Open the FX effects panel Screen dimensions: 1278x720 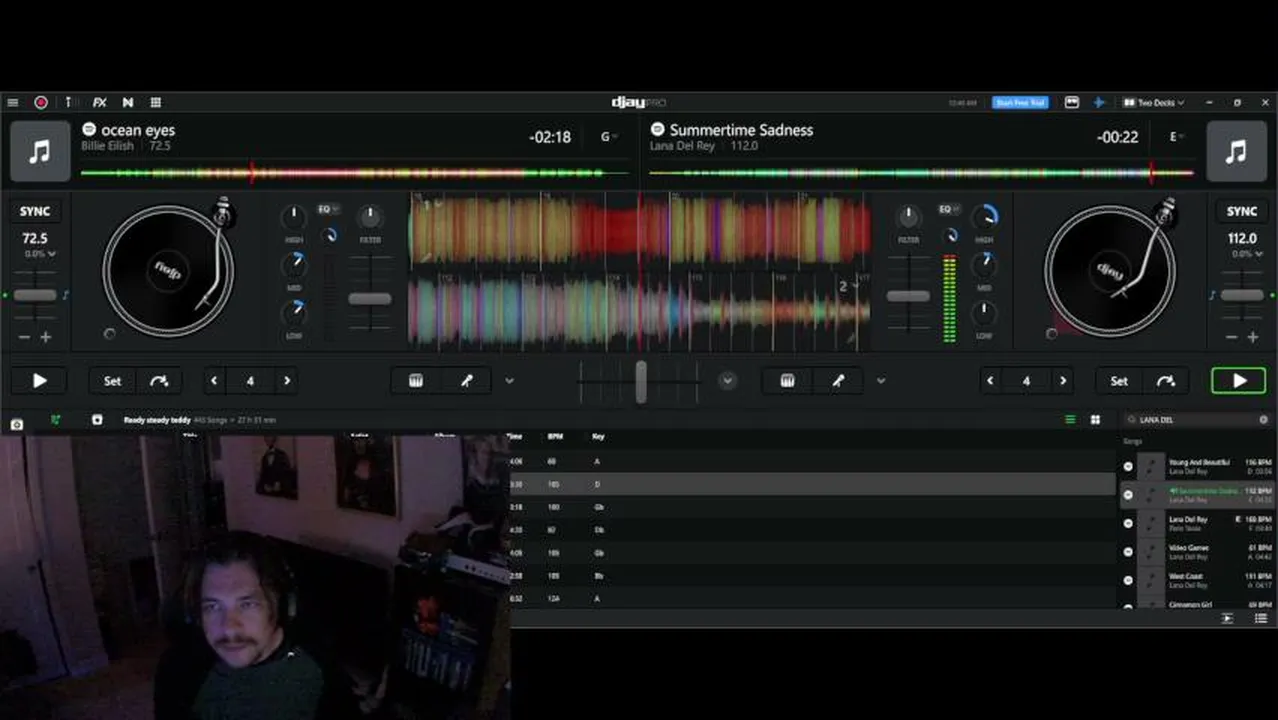pyautogui.click(x=100, y=102)
